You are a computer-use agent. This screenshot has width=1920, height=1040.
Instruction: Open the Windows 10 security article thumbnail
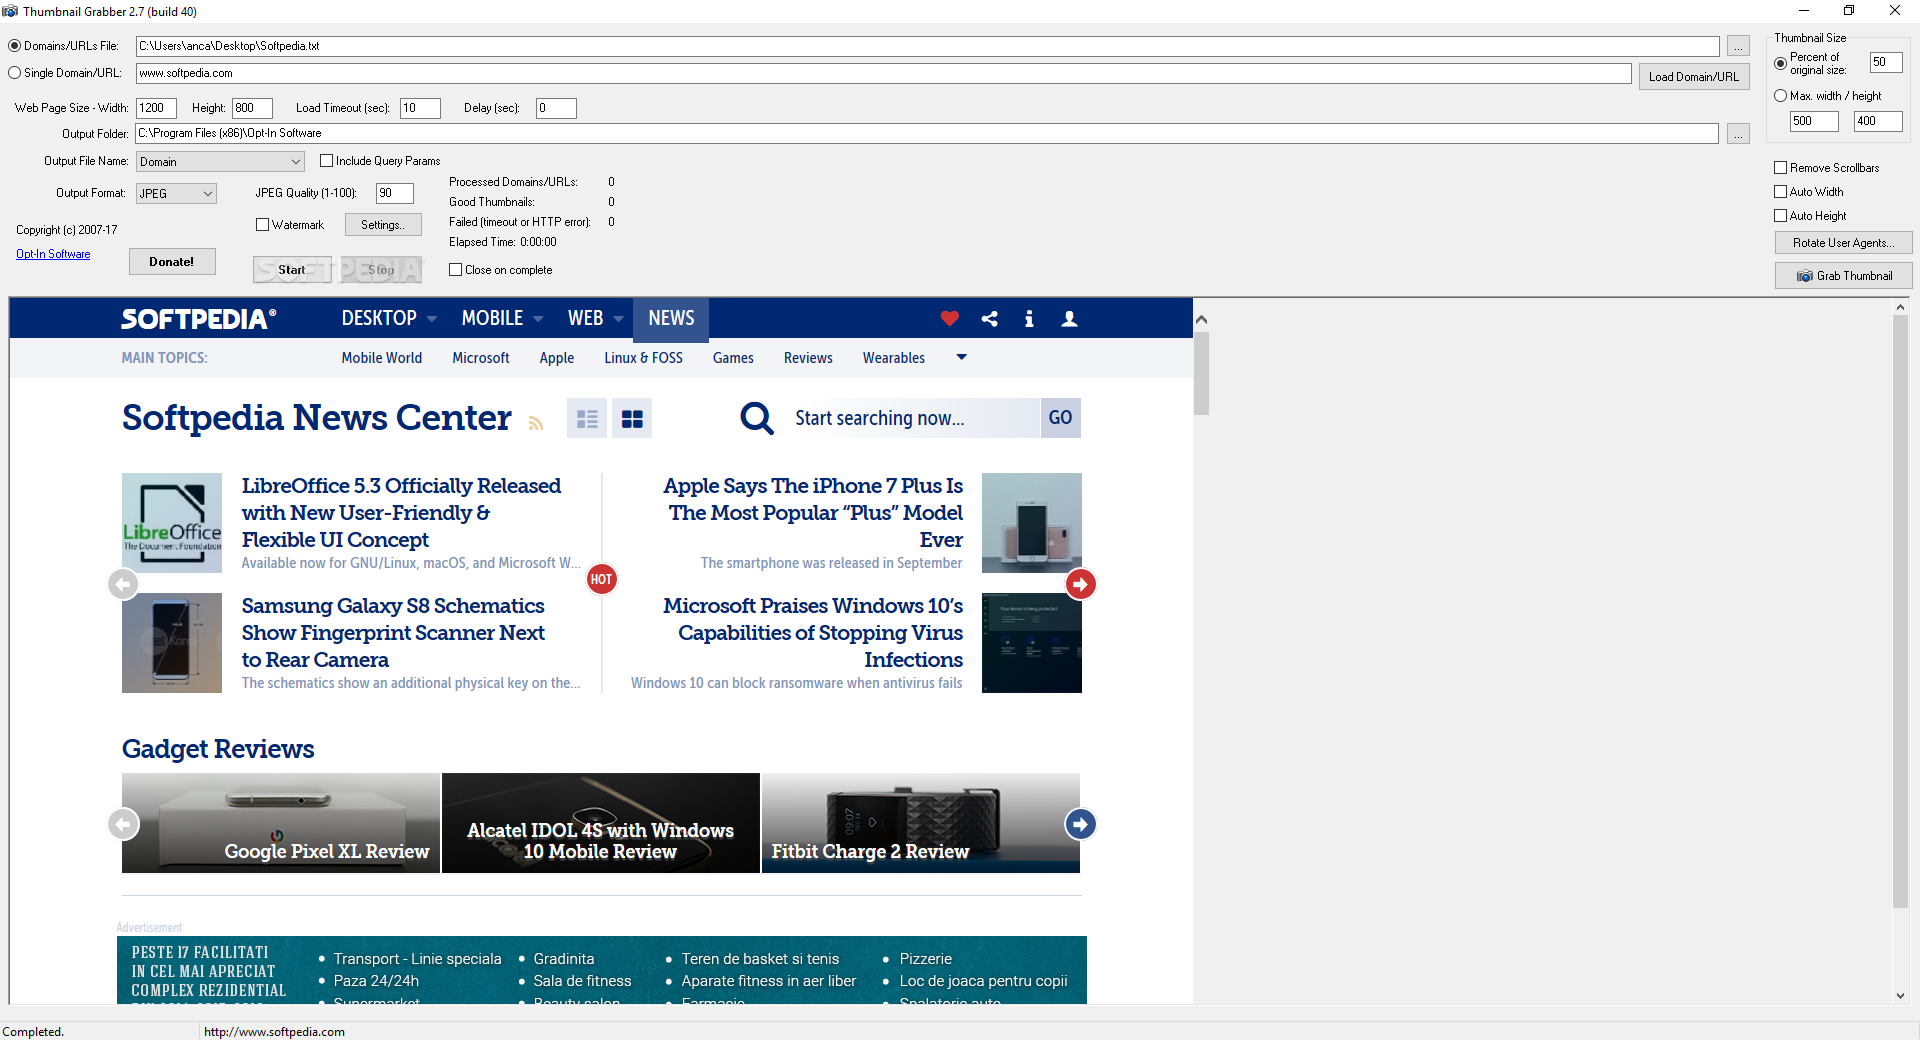pyautogui.click(x=1032, y=643)
